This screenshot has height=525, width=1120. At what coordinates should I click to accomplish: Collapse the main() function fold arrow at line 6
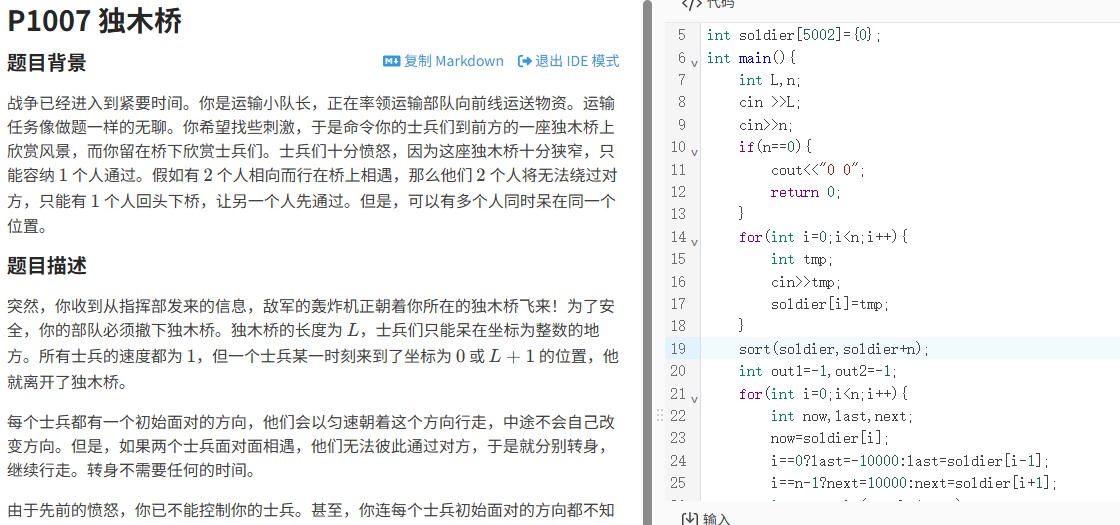694,62
